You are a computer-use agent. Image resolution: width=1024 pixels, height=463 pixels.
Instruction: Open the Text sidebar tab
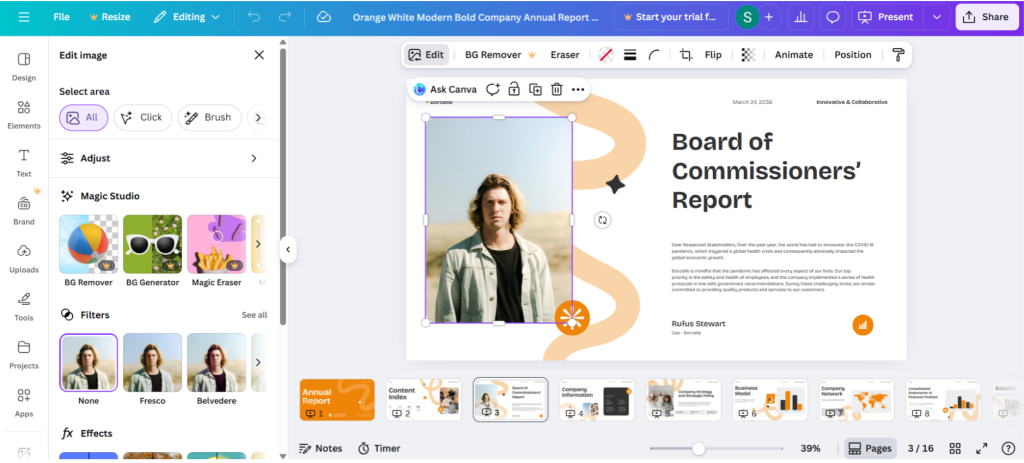24,163
